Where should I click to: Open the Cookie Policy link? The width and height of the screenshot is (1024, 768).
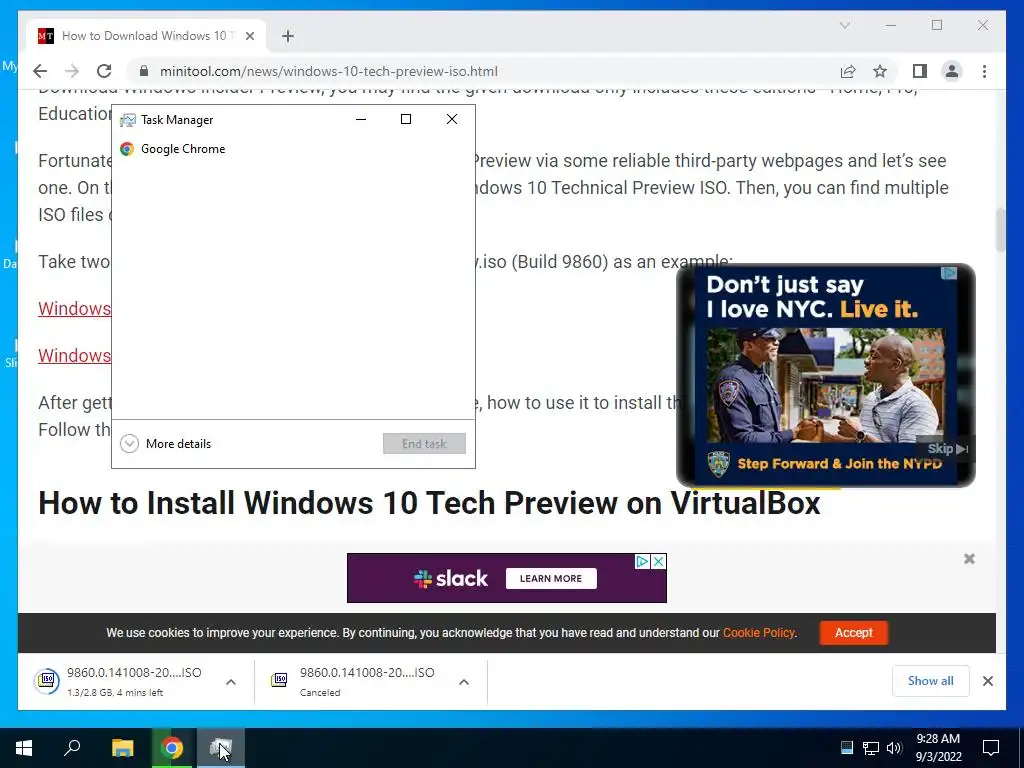[759, 633]
